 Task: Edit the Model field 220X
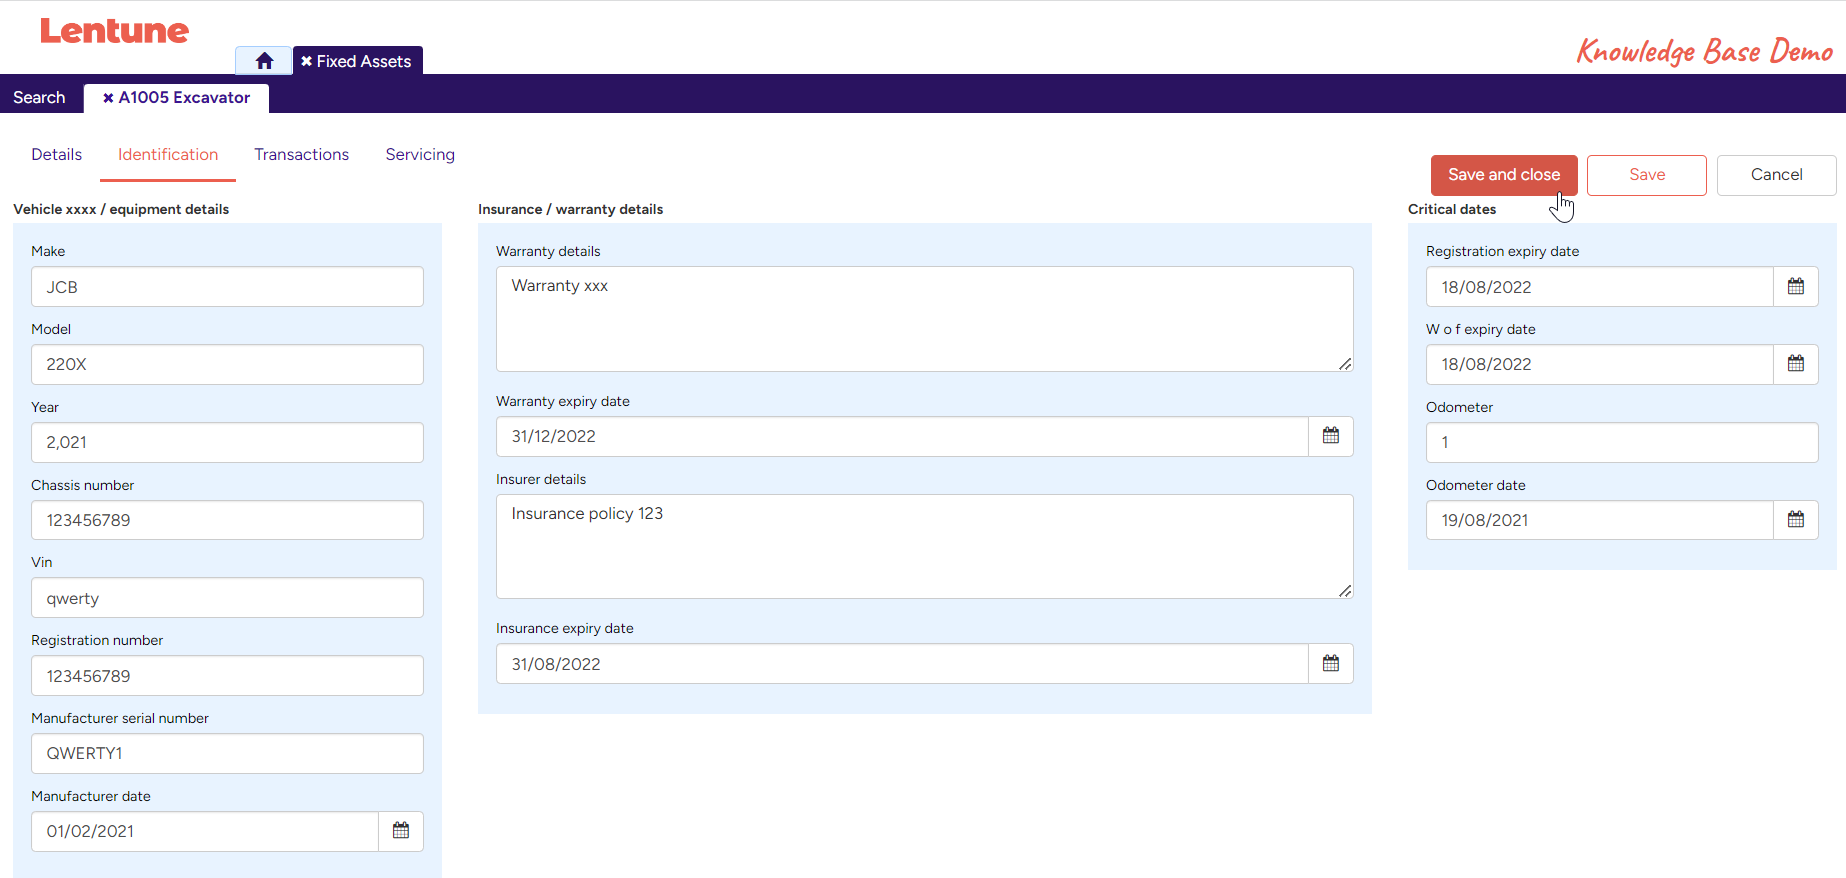tap(227, 364)
